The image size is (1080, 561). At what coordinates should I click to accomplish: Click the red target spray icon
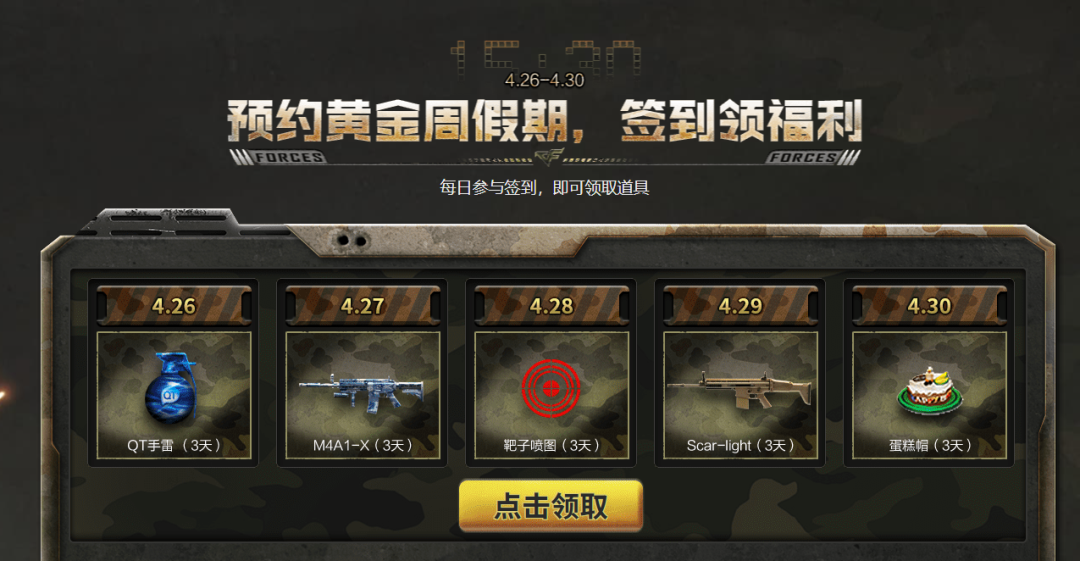tap(551, 388)
